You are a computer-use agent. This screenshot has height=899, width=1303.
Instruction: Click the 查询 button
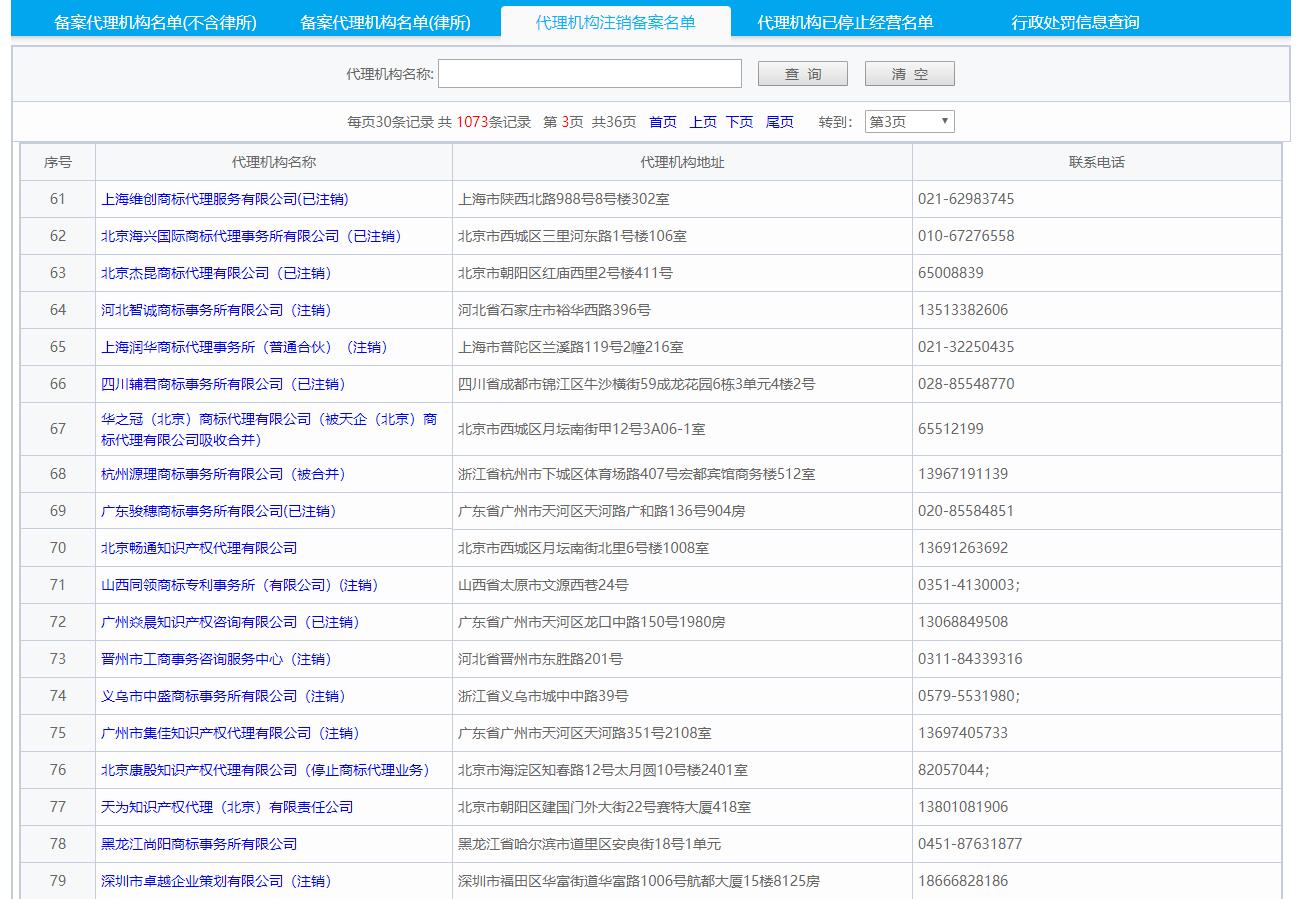tap(803, 74)
